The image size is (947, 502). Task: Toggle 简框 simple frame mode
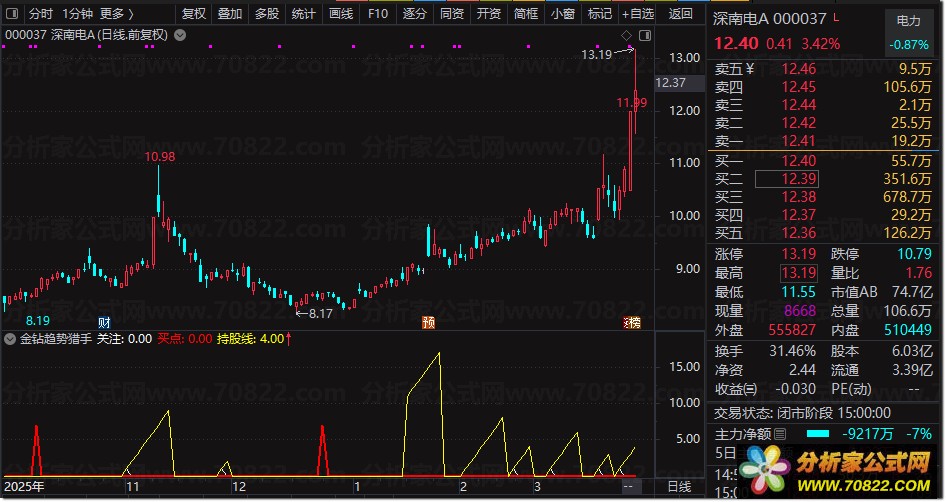[x=525, y=13]
